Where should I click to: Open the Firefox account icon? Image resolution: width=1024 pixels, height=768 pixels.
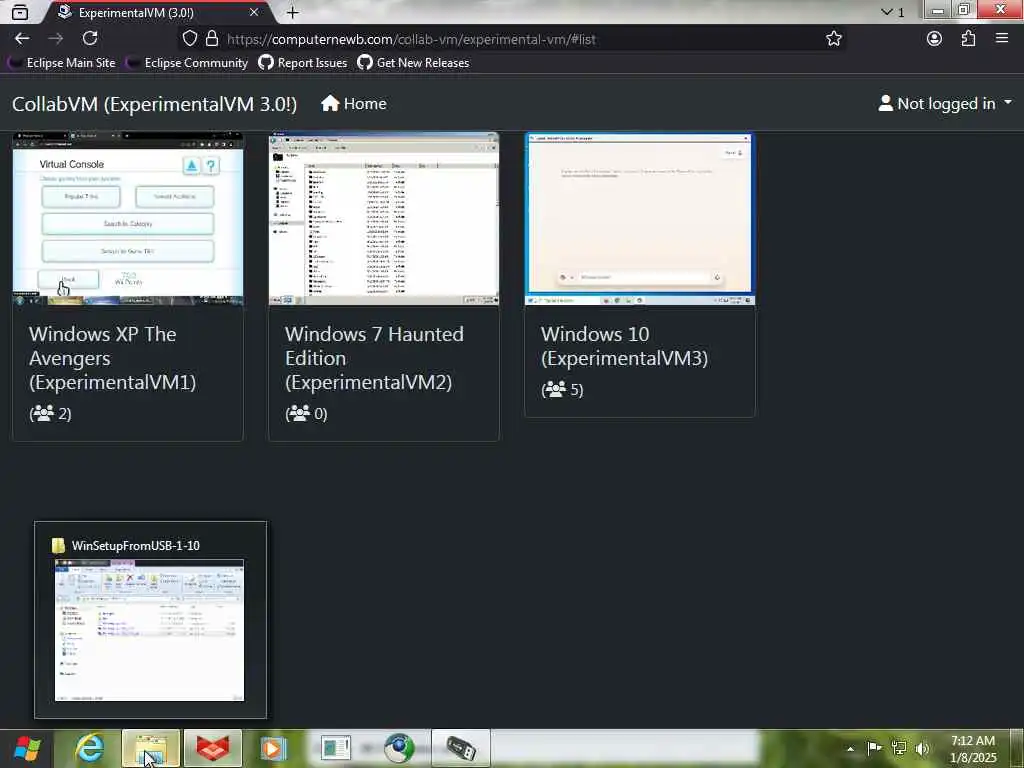tap(935, 39)
